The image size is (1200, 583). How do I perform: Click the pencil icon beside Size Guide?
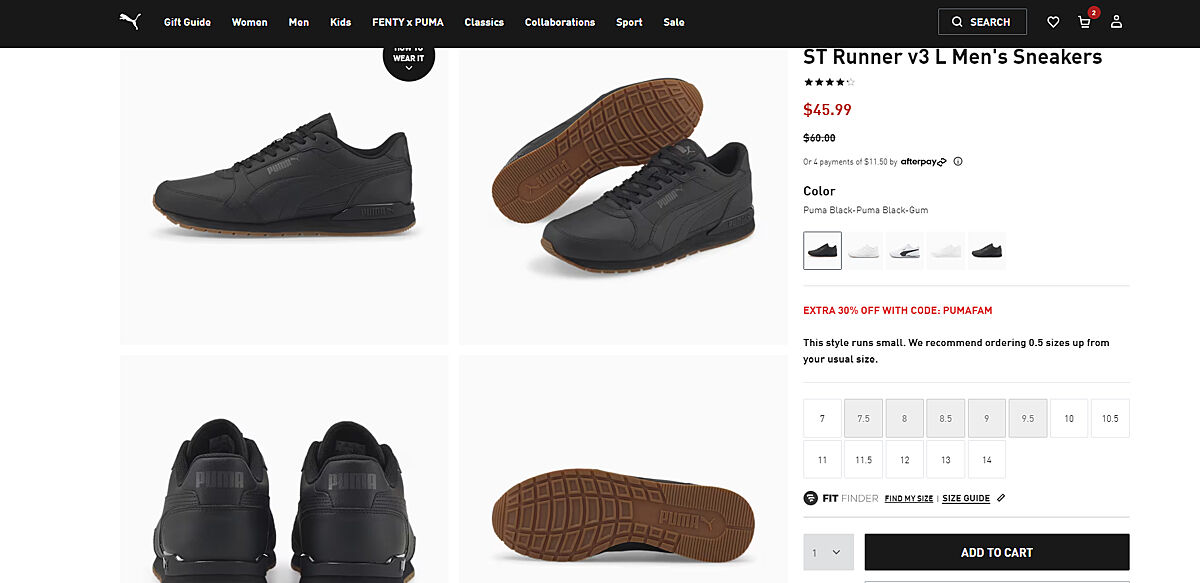[1001, 498]
